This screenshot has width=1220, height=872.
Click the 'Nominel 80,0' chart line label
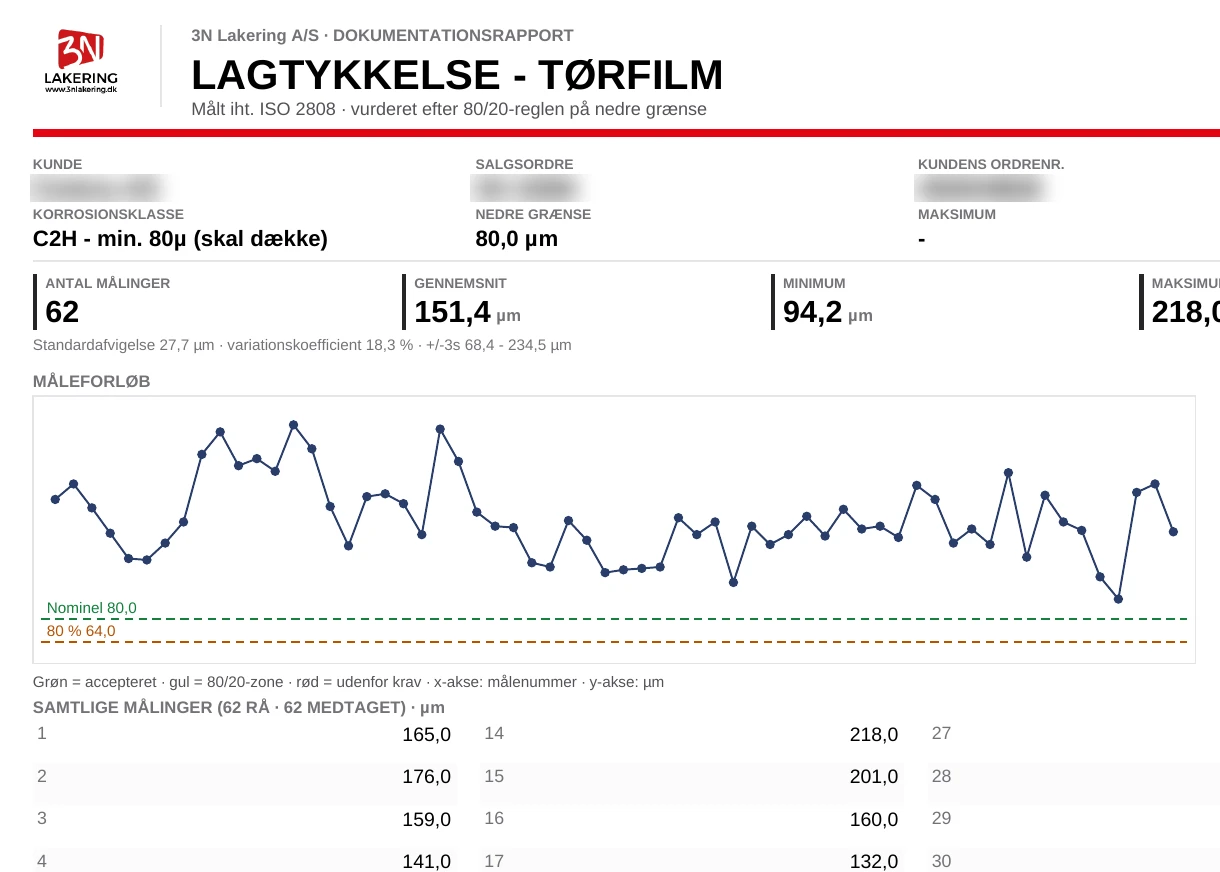coord(92,608)
